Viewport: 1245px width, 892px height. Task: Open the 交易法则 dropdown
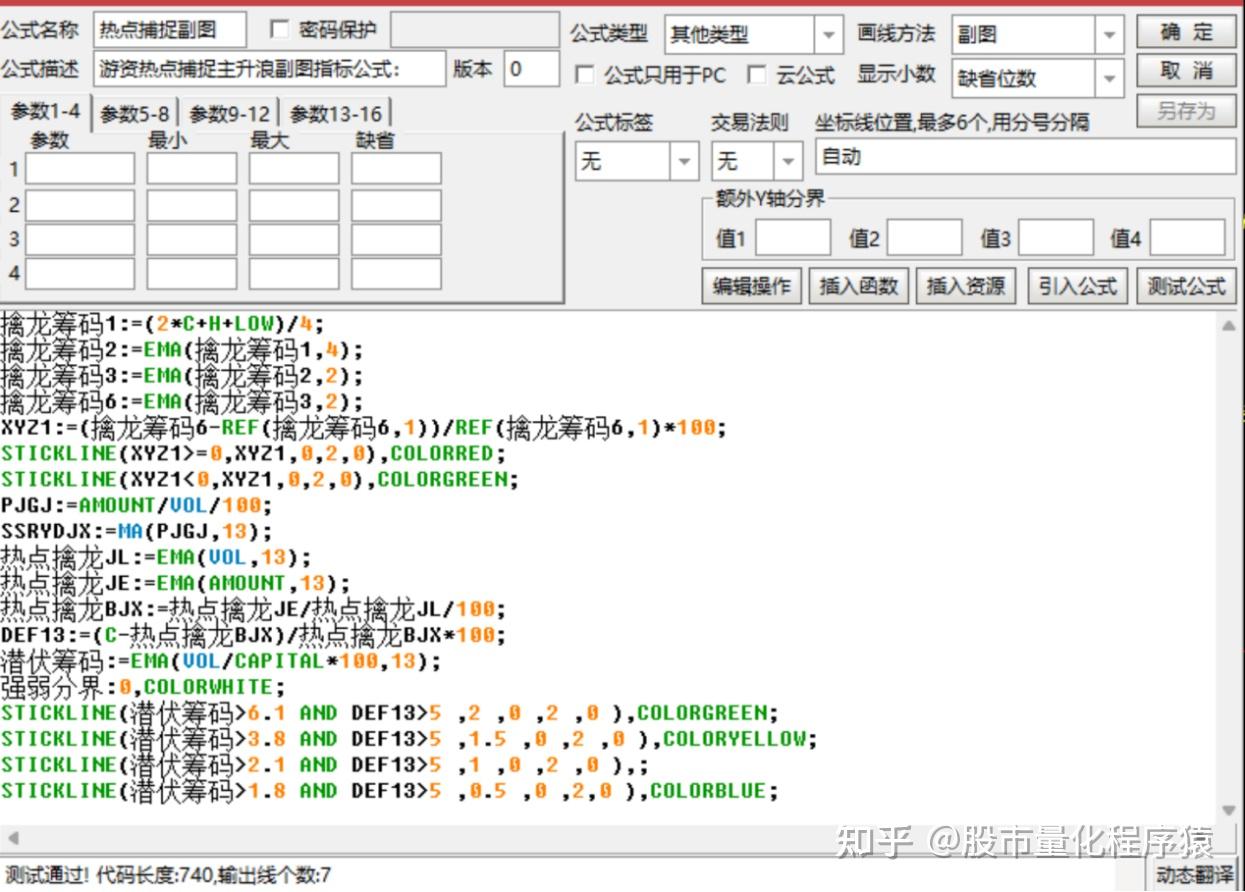(x=789, y=161)
